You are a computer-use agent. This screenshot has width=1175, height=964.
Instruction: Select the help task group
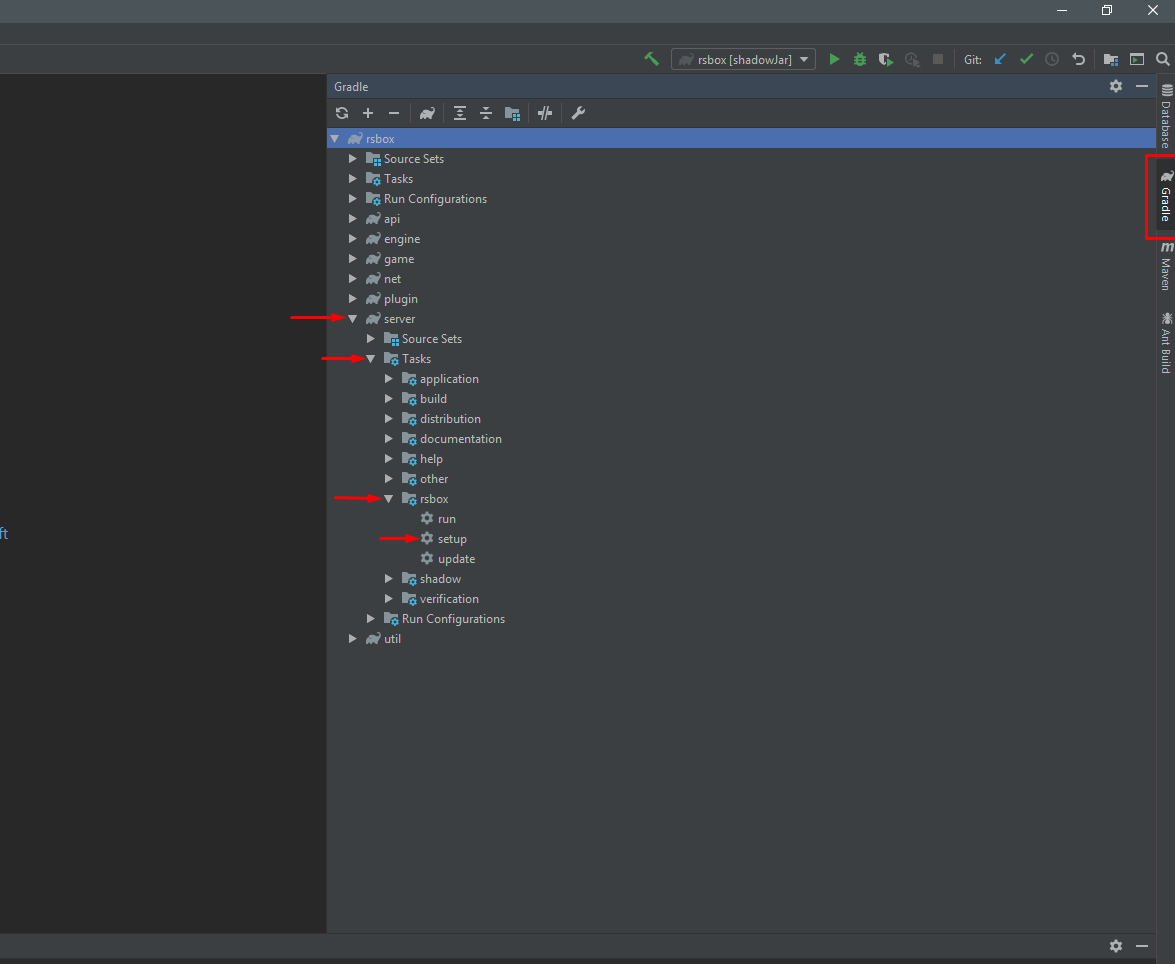(x=431, y=459)
